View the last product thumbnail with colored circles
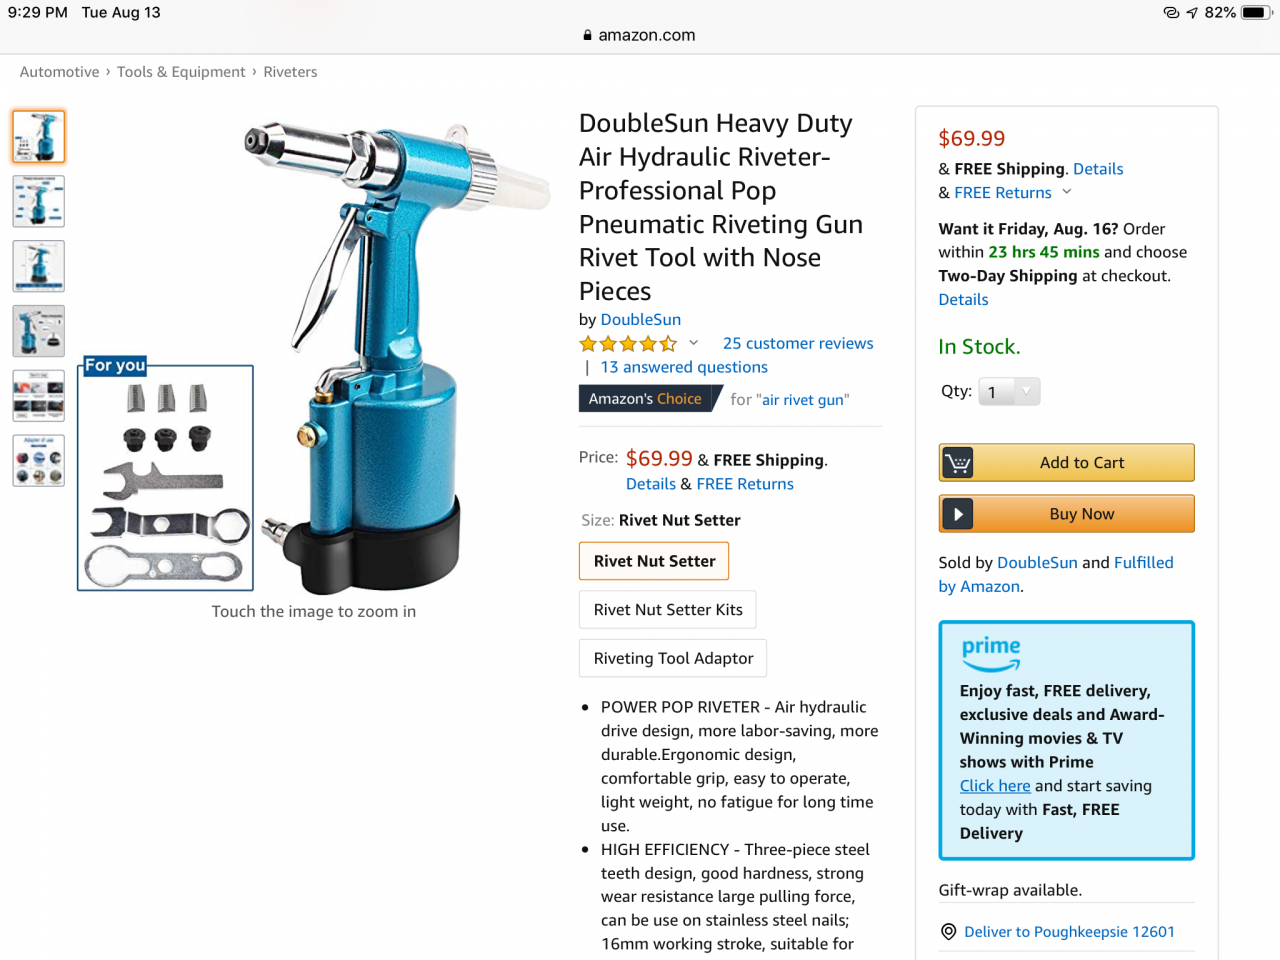Screen dimensions: 1280x960 coord(39,461)
